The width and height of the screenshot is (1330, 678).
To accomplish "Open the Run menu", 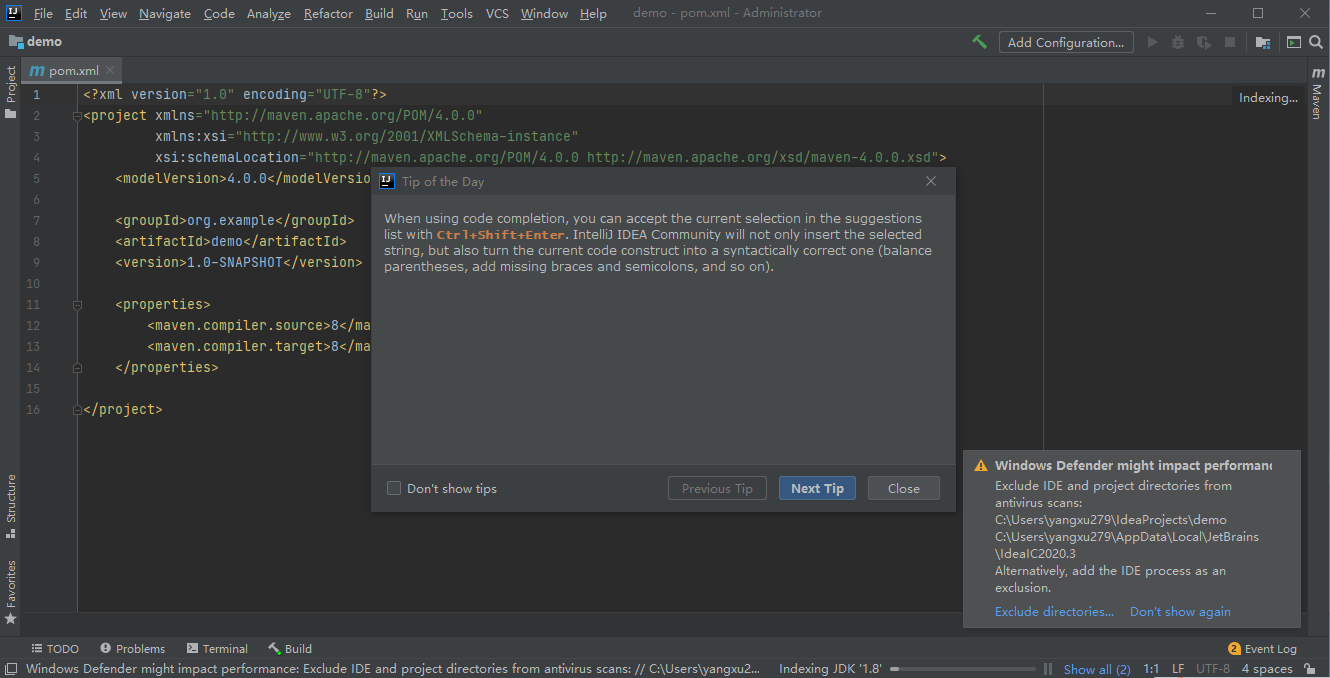I will (x=417, y=13).
